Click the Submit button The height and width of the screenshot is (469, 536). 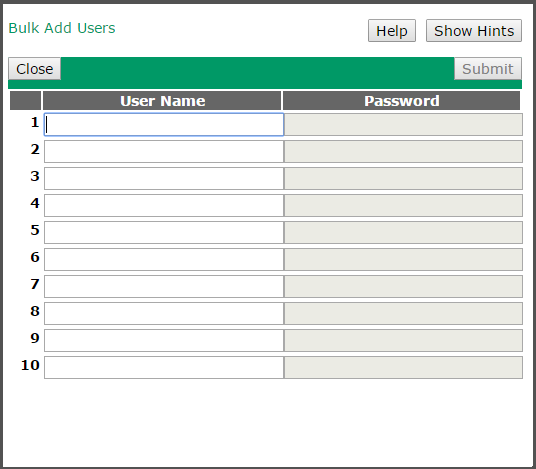(488, 69)
